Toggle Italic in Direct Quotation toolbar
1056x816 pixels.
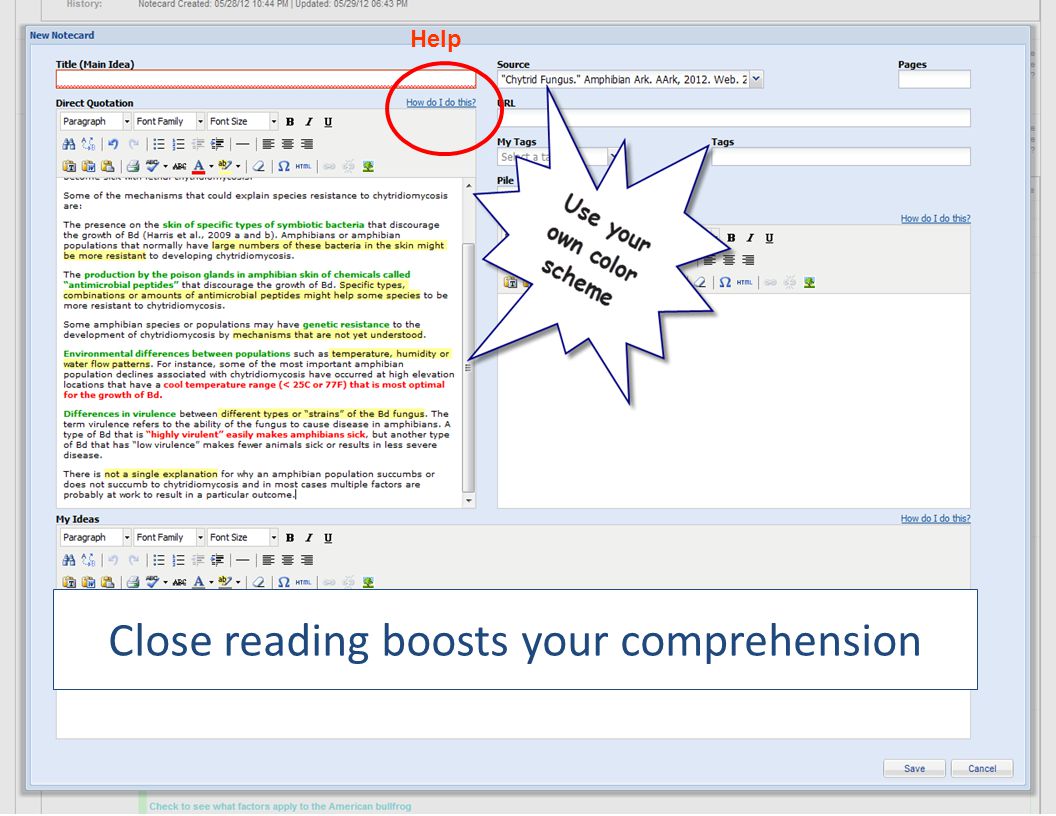tap(309, 122)
